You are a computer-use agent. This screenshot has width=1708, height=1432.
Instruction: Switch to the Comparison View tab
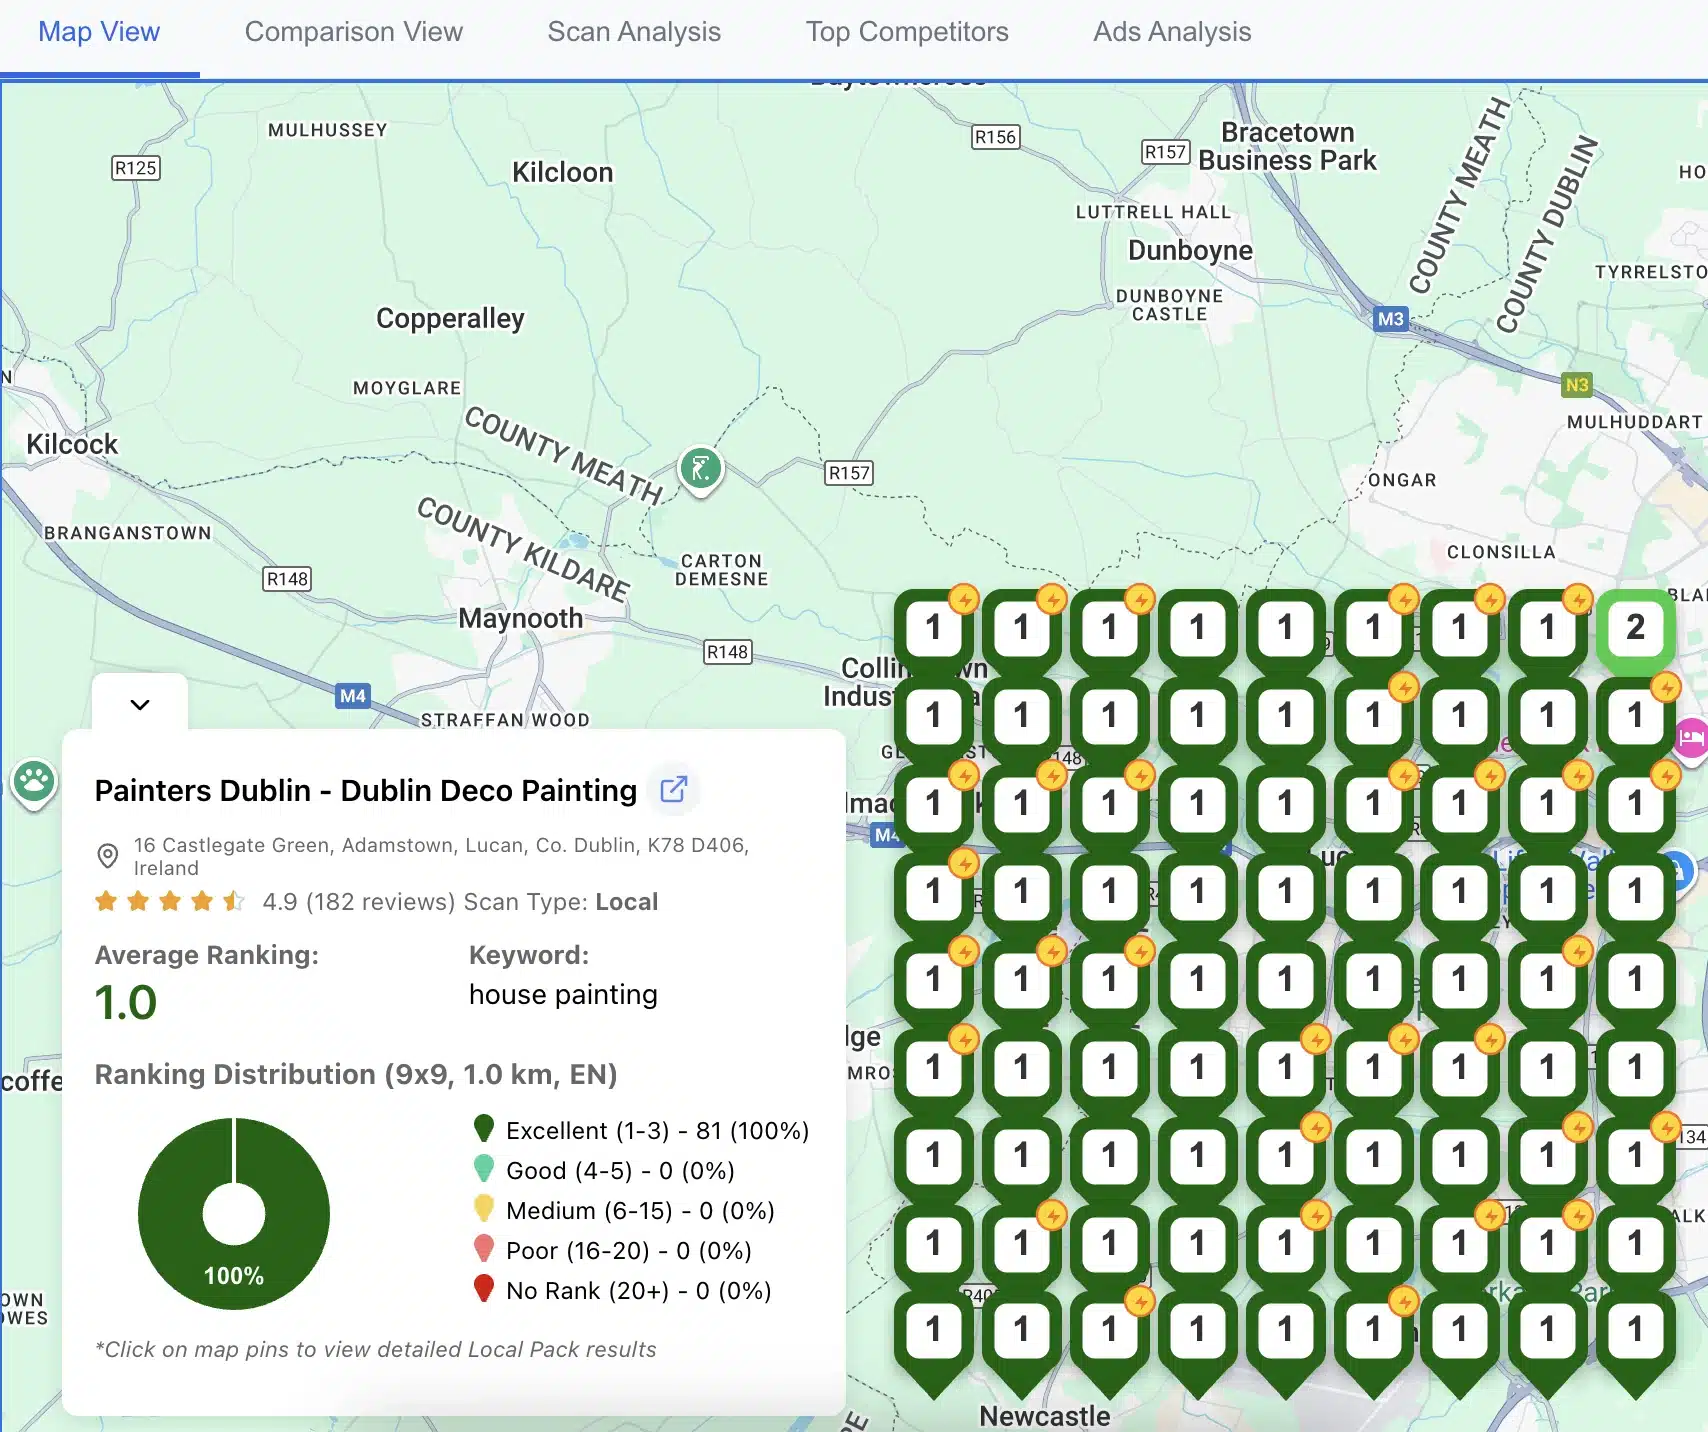(353, 31)
